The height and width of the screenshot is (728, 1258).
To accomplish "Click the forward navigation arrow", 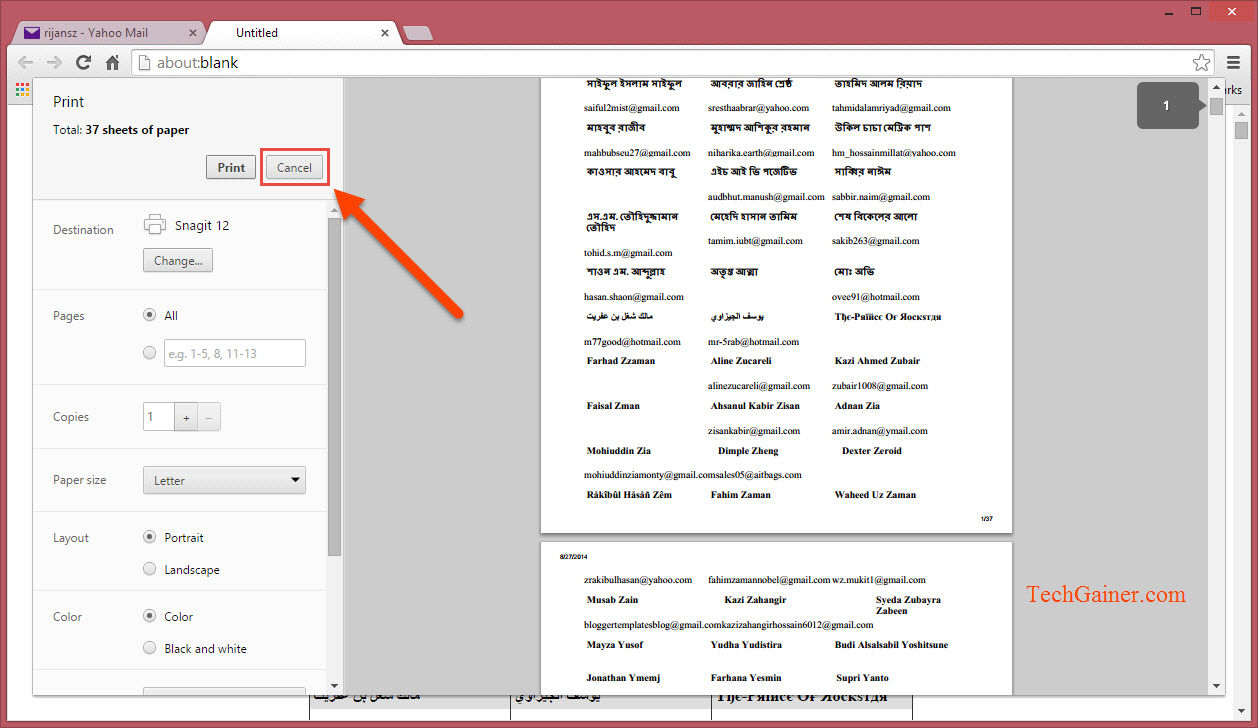I will (x=54, y=62).
